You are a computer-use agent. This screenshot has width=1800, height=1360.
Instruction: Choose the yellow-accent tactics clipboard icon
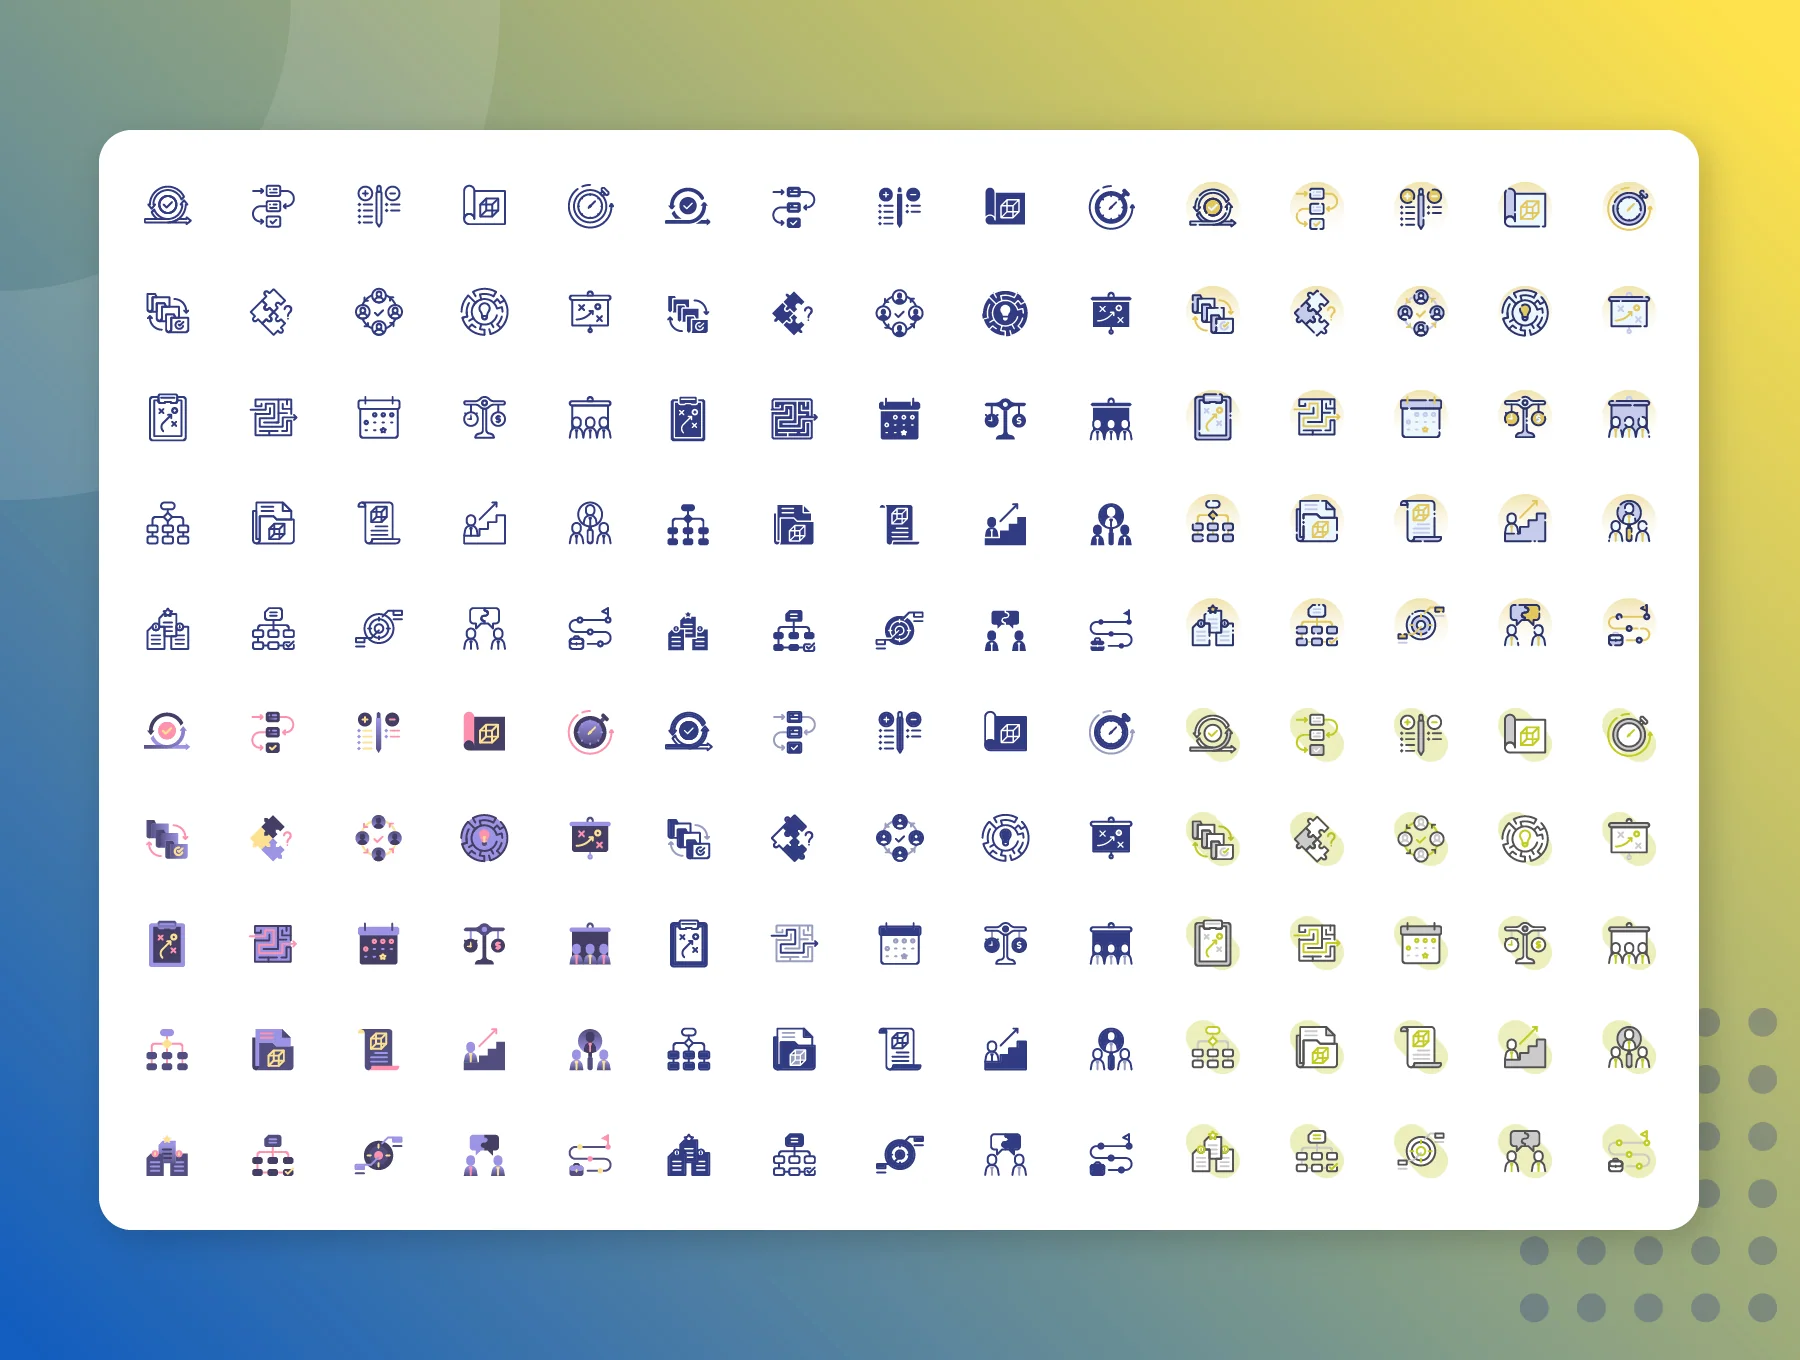pyautogui.click(x=1212, y=417)
